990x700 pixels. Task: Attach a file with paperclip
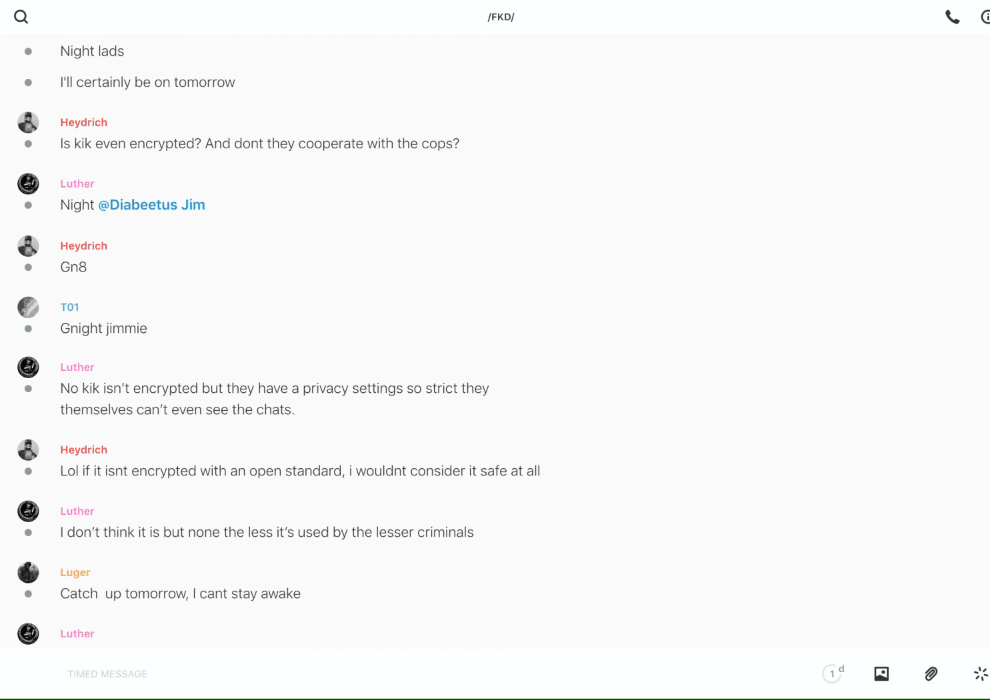(x=931, y=674)
